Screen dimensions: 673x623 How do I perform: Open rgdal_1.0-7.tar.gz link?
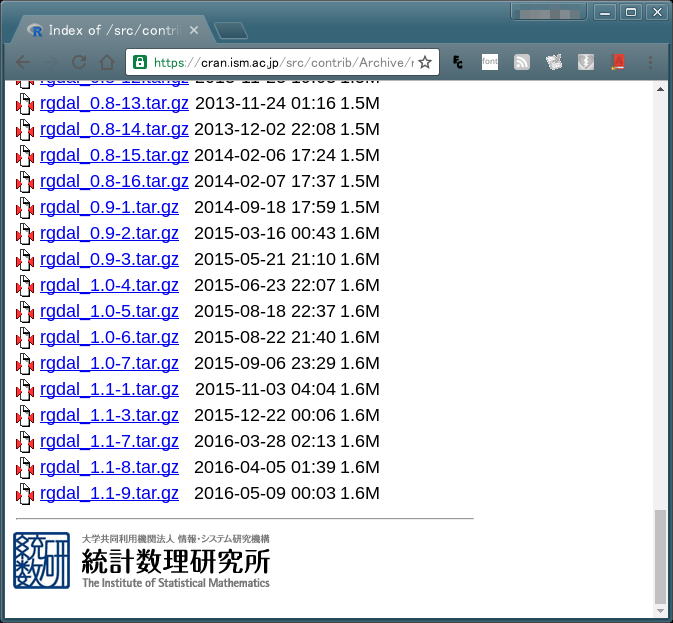[x=109, y=363]
